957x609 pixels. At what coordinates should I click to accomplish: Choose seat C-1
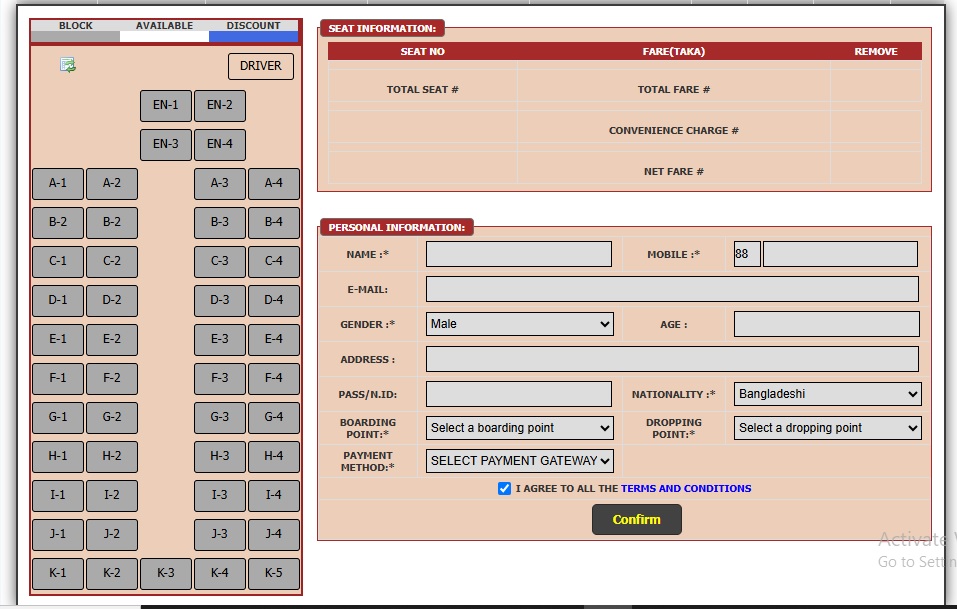pos(58,262)
